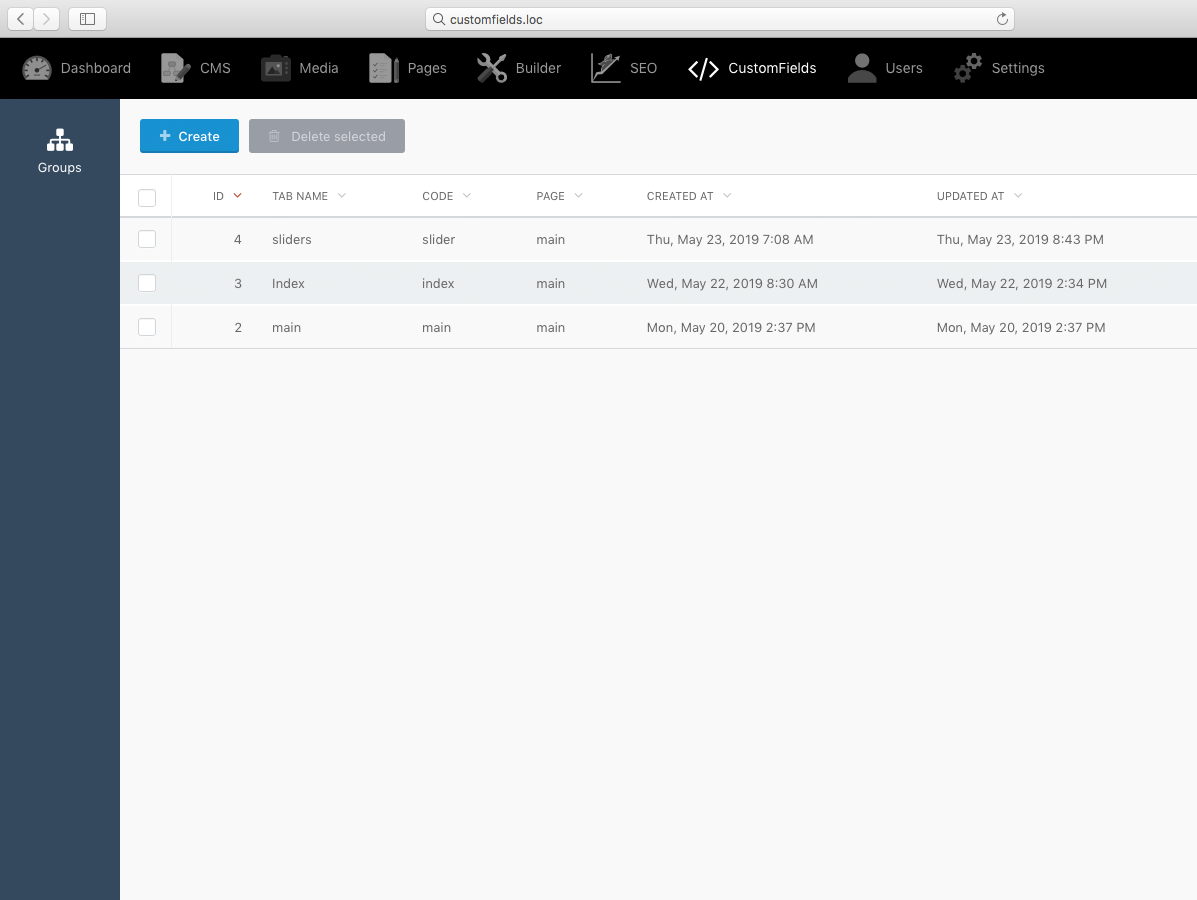Click the browser back arrow

tap(21, 19)
